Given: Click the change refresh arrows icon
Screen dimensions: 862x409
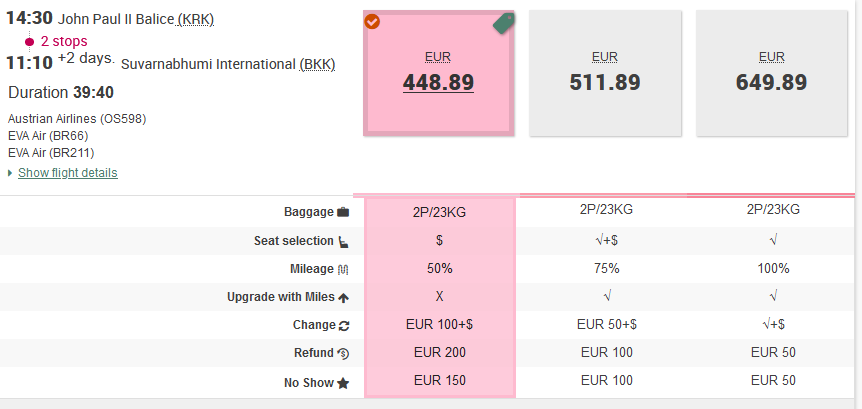Looking at the screenshot, I should (x=344, y=325).
